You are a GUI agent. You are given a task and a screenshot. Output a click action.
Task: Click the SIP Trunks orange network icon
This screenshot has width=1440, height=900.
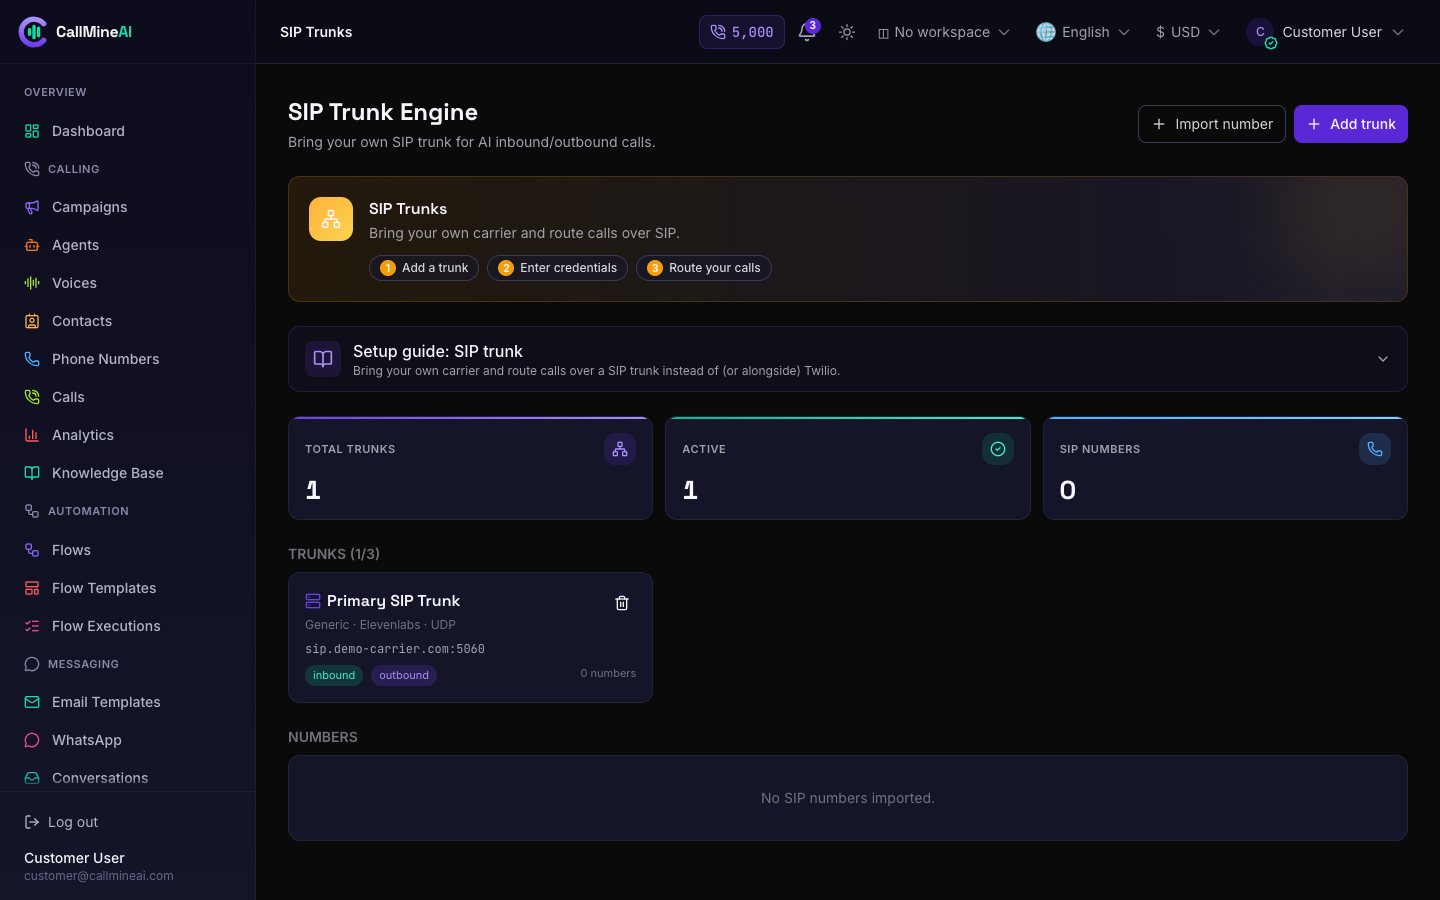(331, 219)
